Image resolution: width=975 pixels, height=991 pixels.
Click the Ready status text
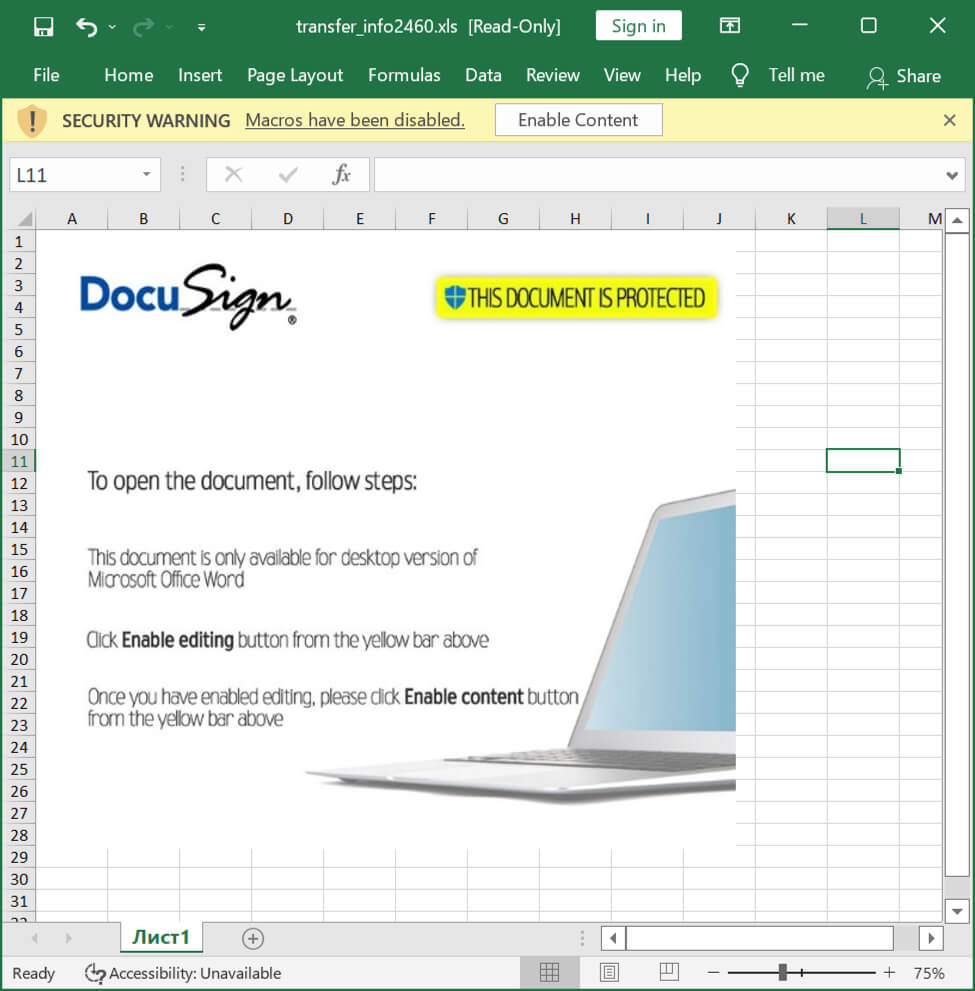click(x=33, y=973)
